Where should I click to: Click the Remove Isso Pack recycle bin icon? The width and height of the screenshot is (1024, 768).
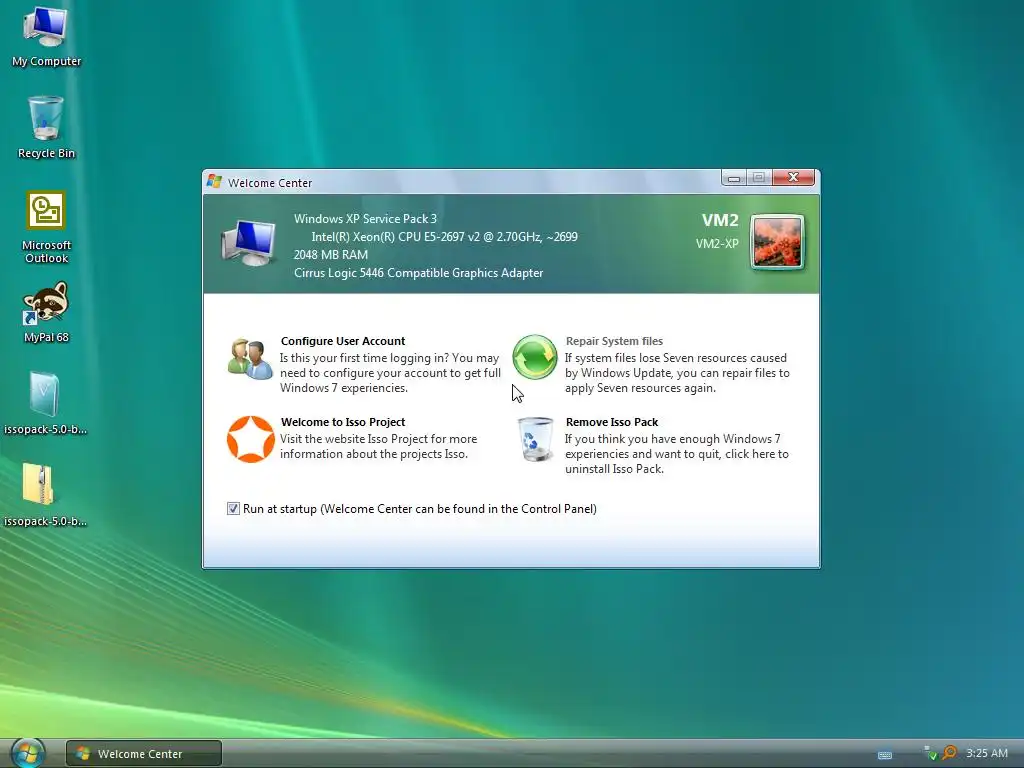tap(536, 439)
